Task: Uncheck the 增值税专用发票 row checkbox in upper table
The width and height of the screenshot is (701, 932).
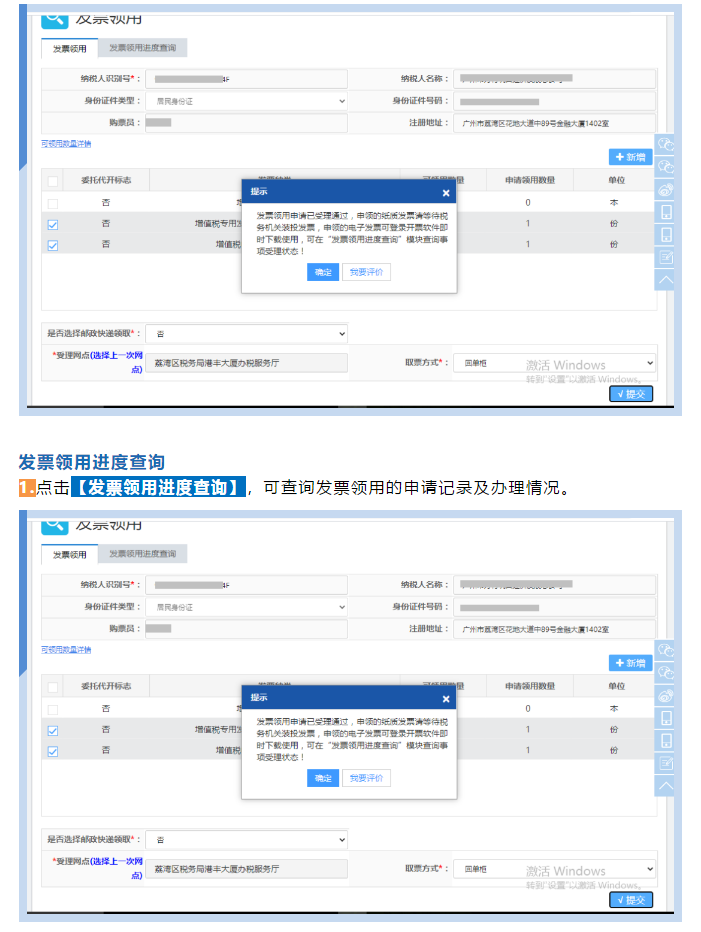Action: (x=53, y=225)
